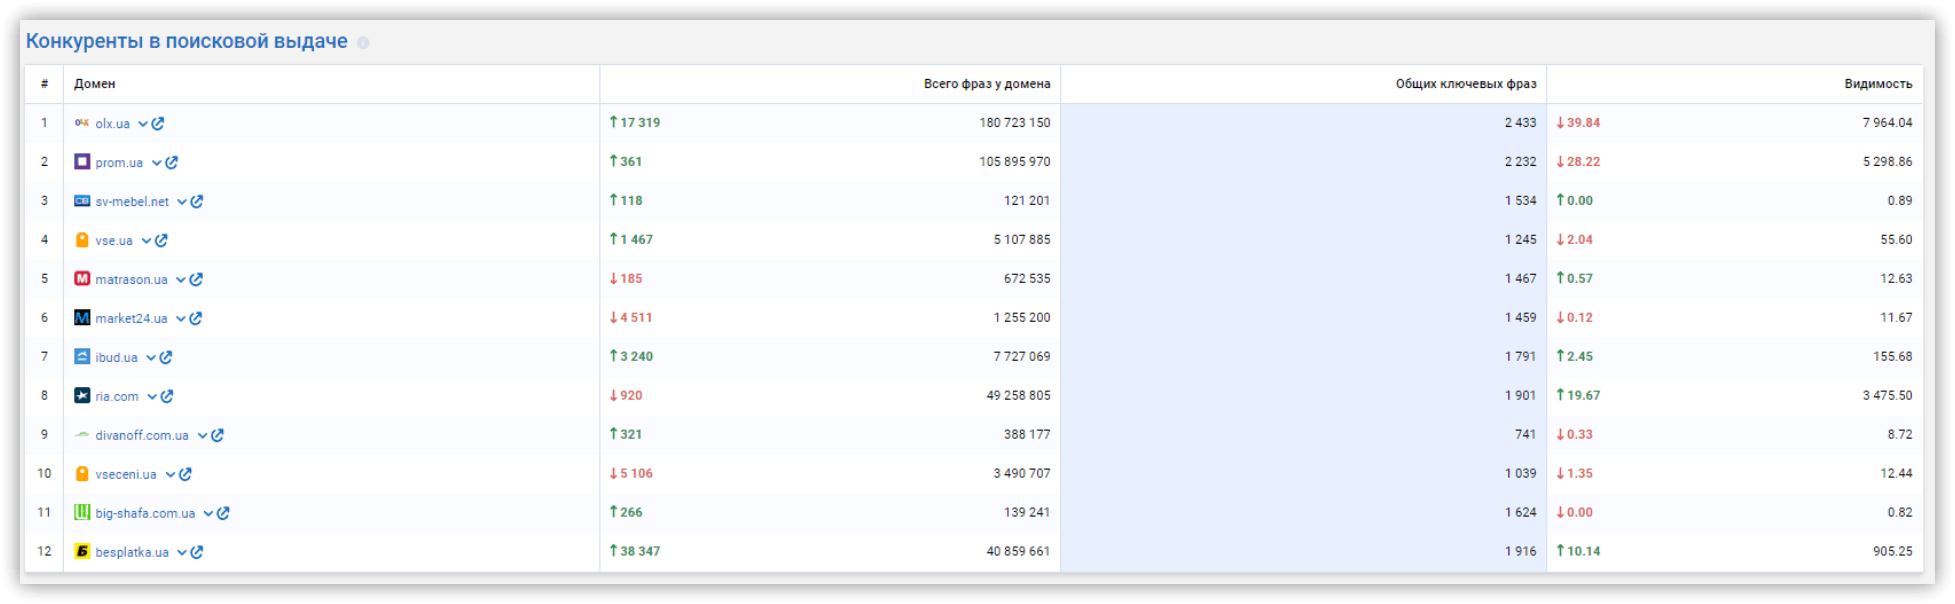The height and width of the screenshot is (604, 1955).
Task: Sort by Домен column header
Action: (x=95, y=84)
